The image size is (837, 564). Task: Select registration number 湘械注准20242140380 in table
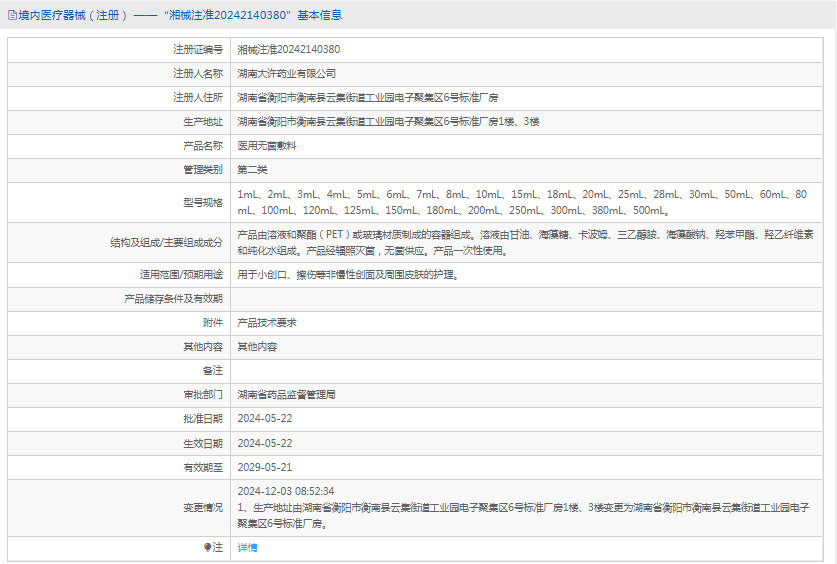pos(289,50)
